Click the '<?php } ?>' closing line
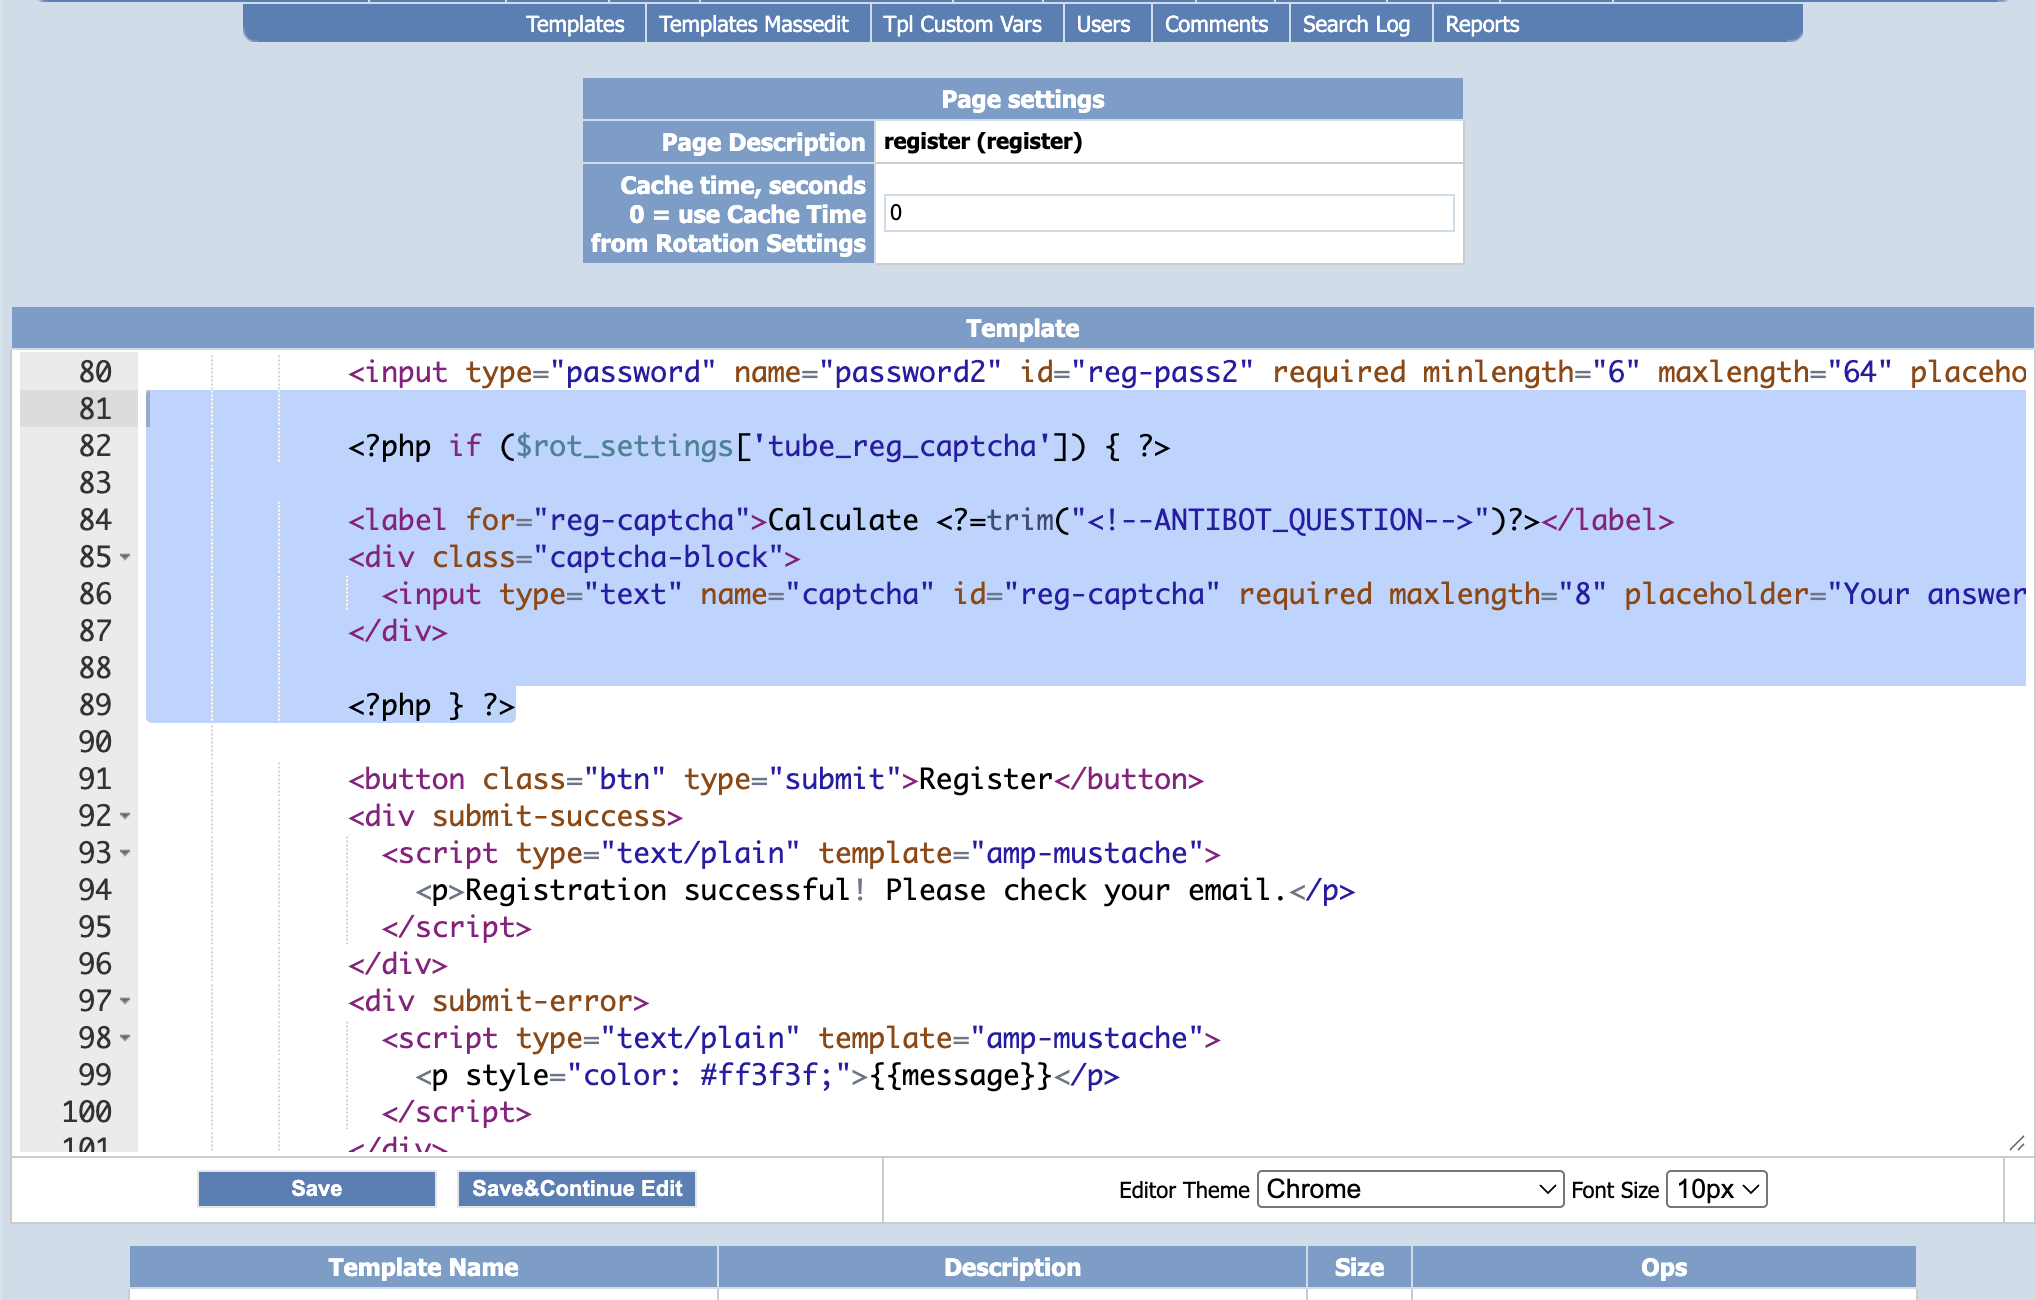This screenshot has height=1300, width=2036. click(431, 705)
